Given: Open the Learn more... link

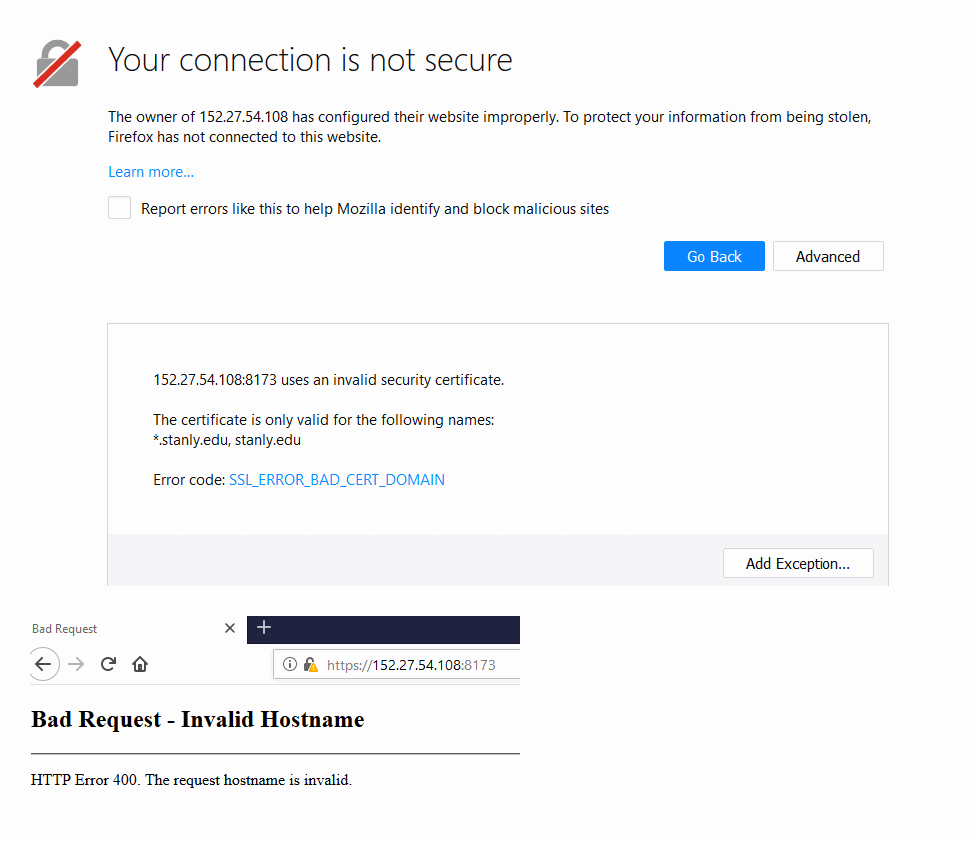Looking at the screenshot, I should point(151,172).
